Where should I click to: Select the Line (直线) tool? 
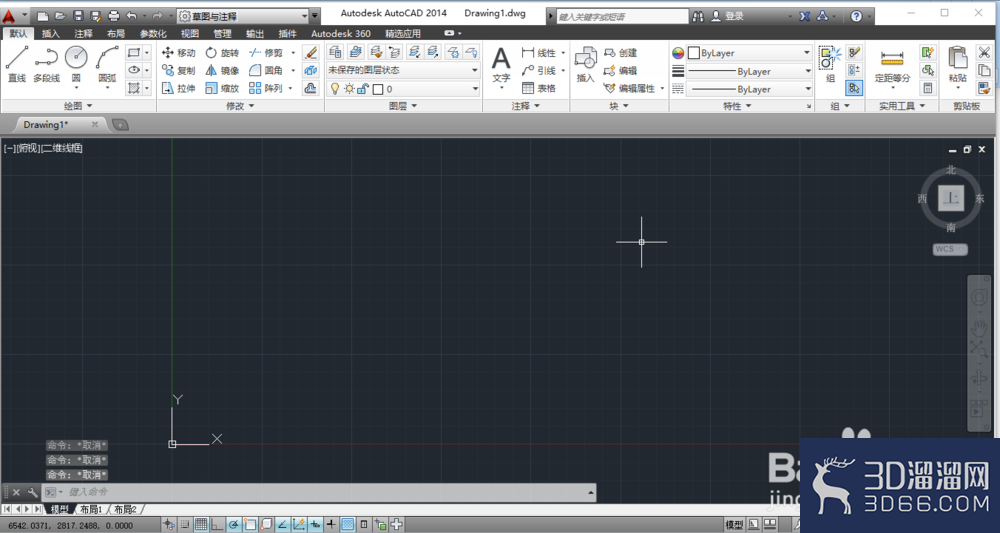[x=17, y=64]
